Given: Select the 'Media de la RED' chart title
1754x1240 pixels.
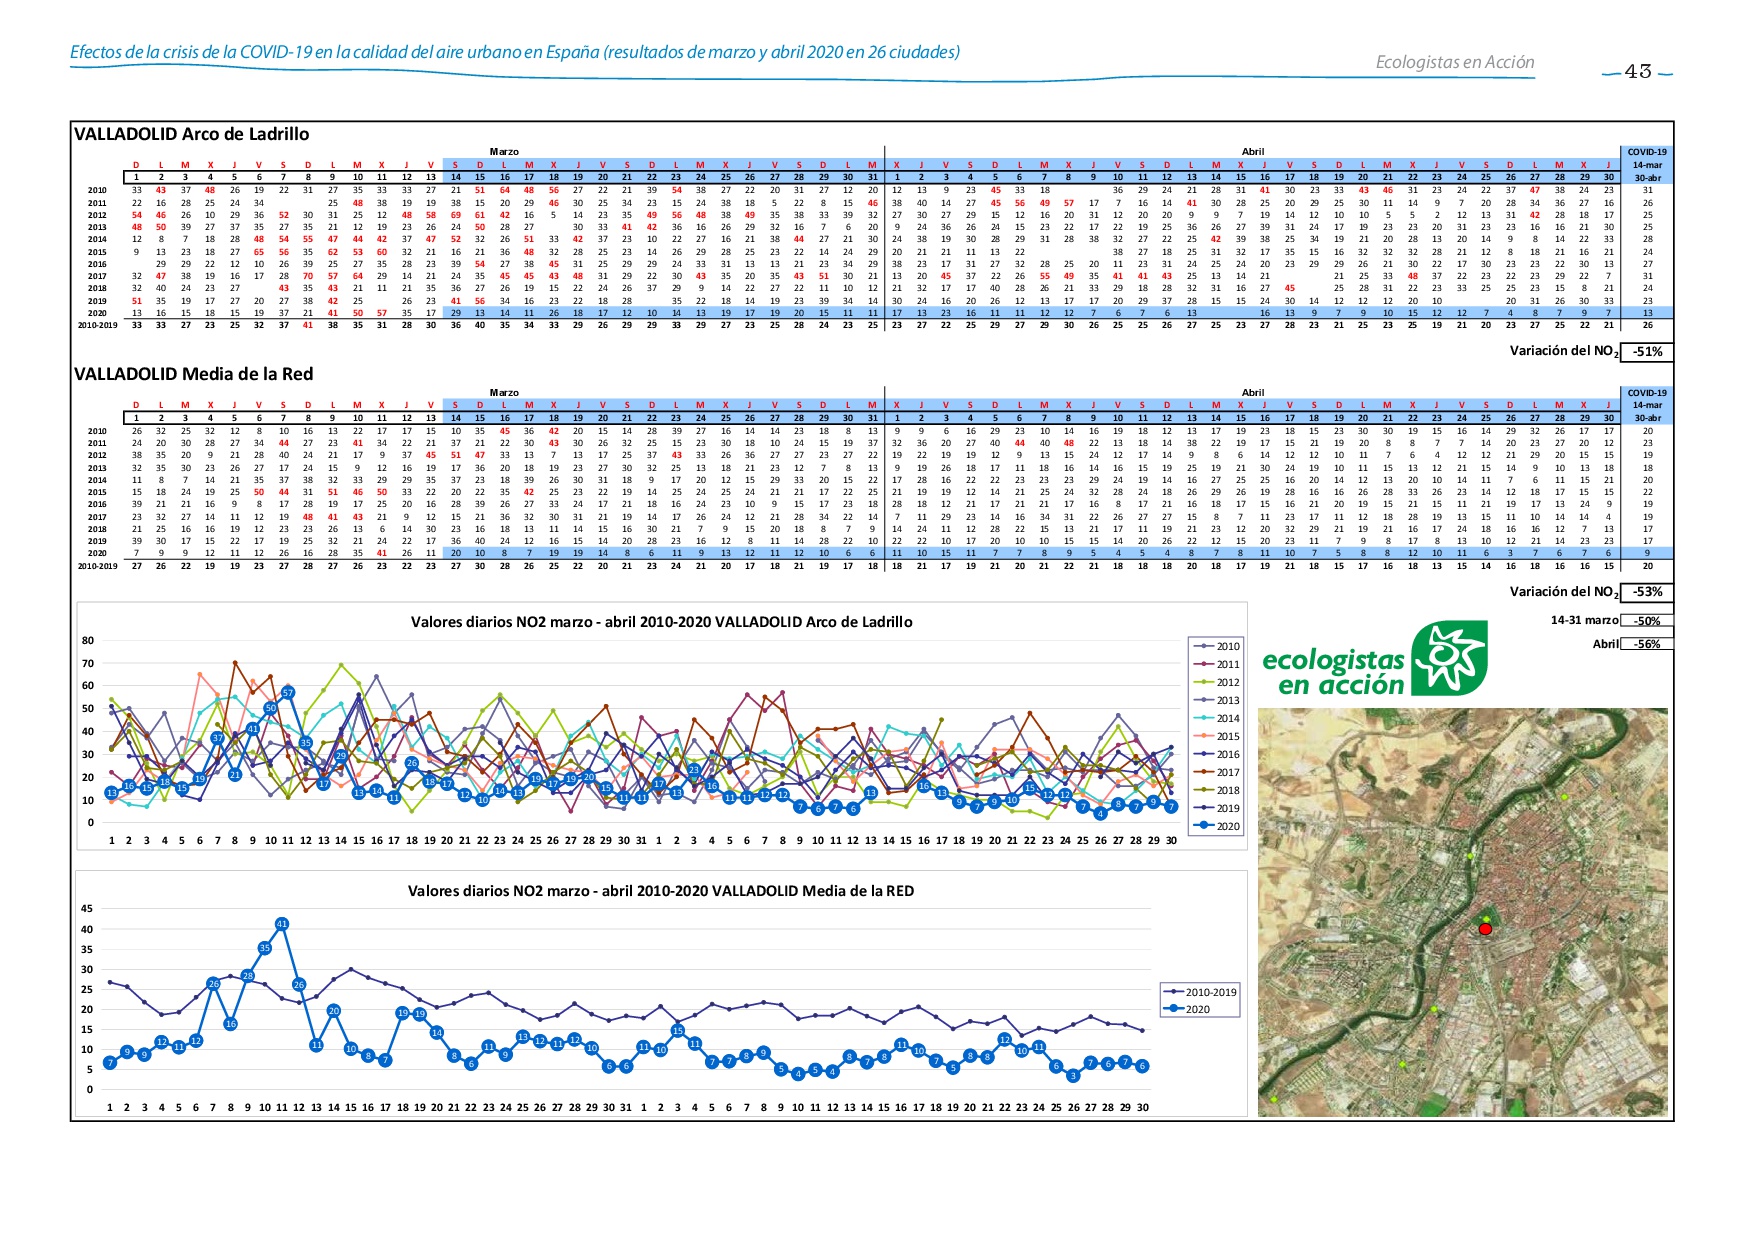Looking at the screenshot, I should (661, 891).
